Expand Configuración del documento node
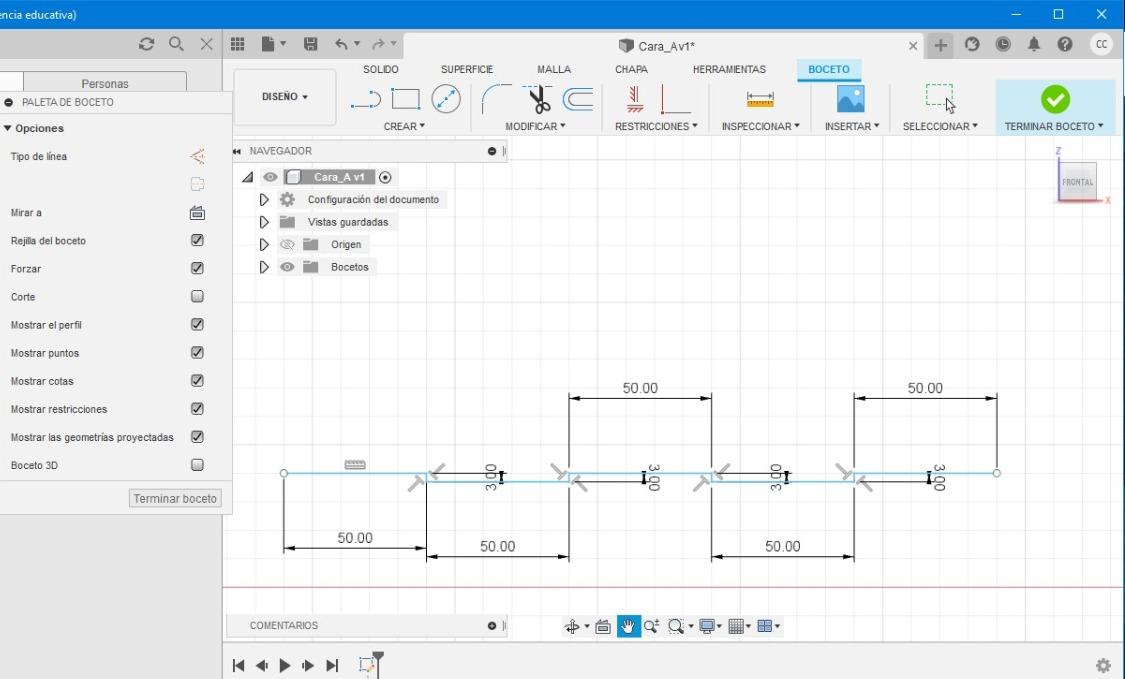 (264, 200)
